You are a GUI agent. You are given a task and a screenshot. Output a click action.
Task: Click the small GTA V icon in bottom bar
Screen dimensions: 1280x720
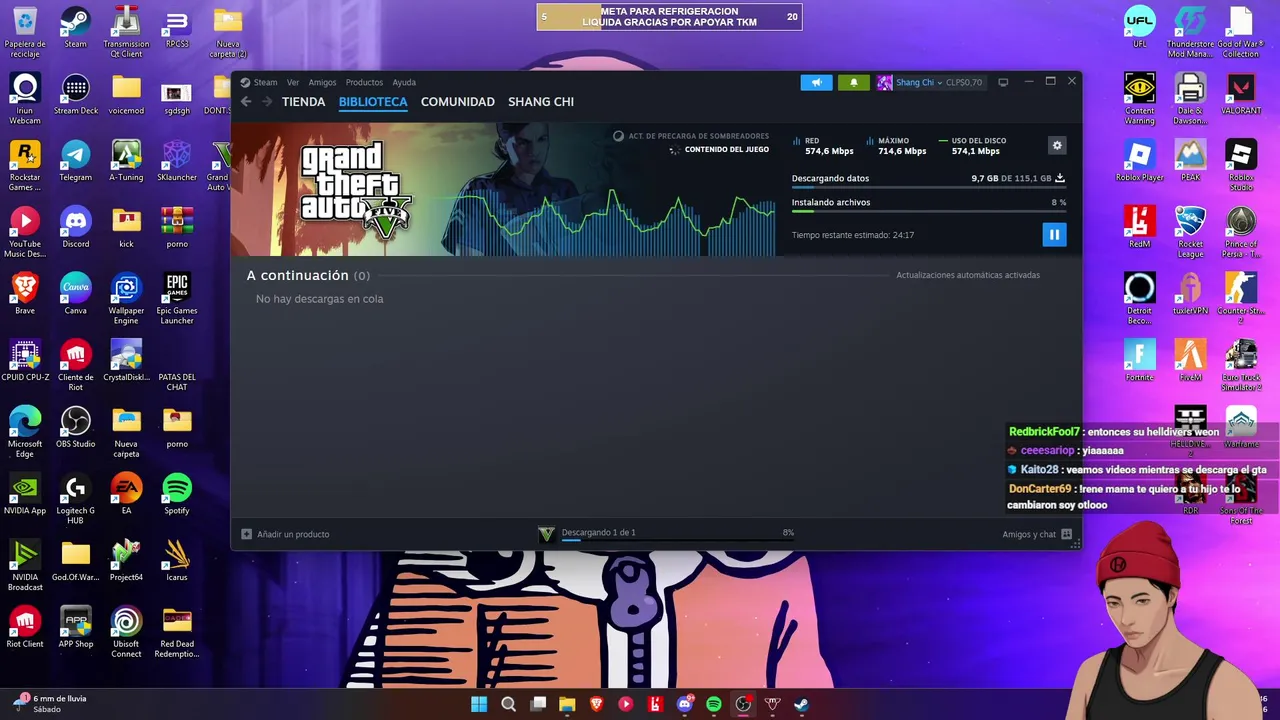click(x=546, y=535)
